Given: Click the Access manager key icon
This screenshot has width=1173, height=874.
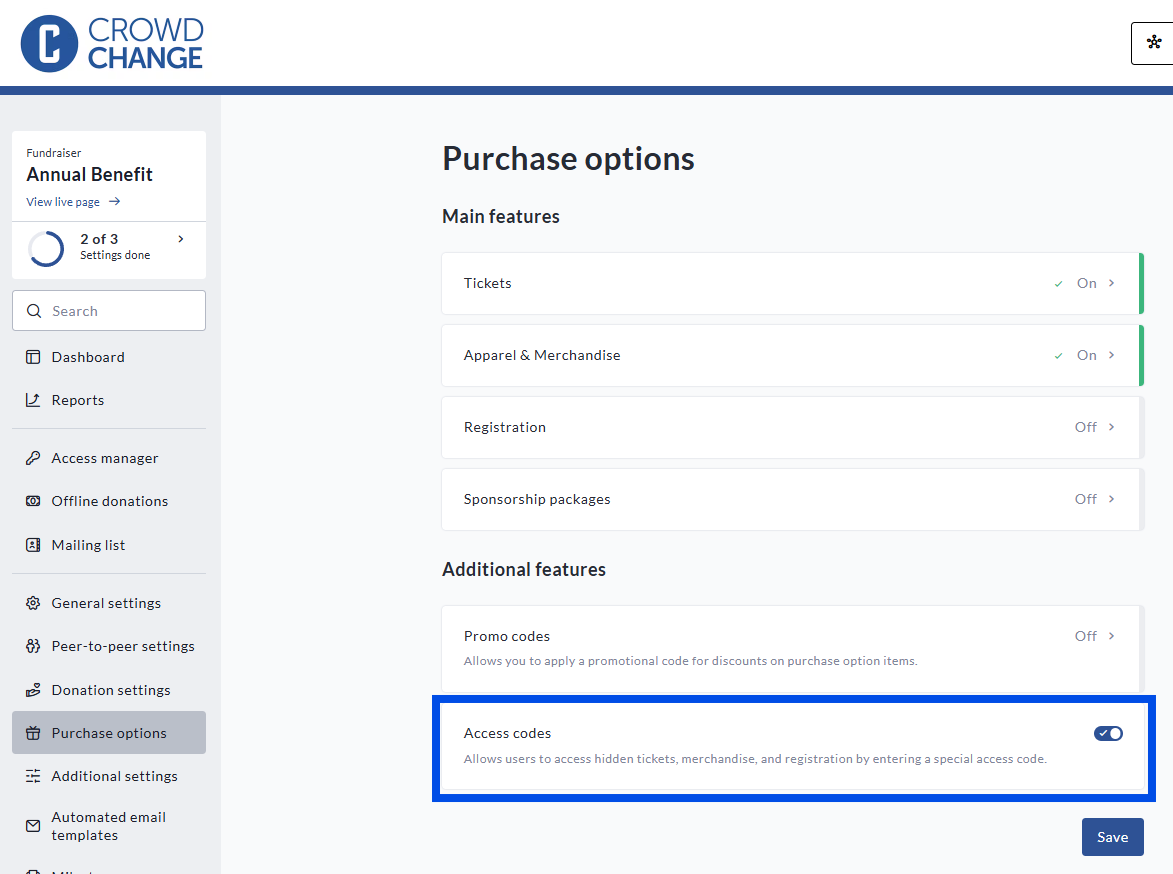Looking at the screenshot, I should 33,458.
